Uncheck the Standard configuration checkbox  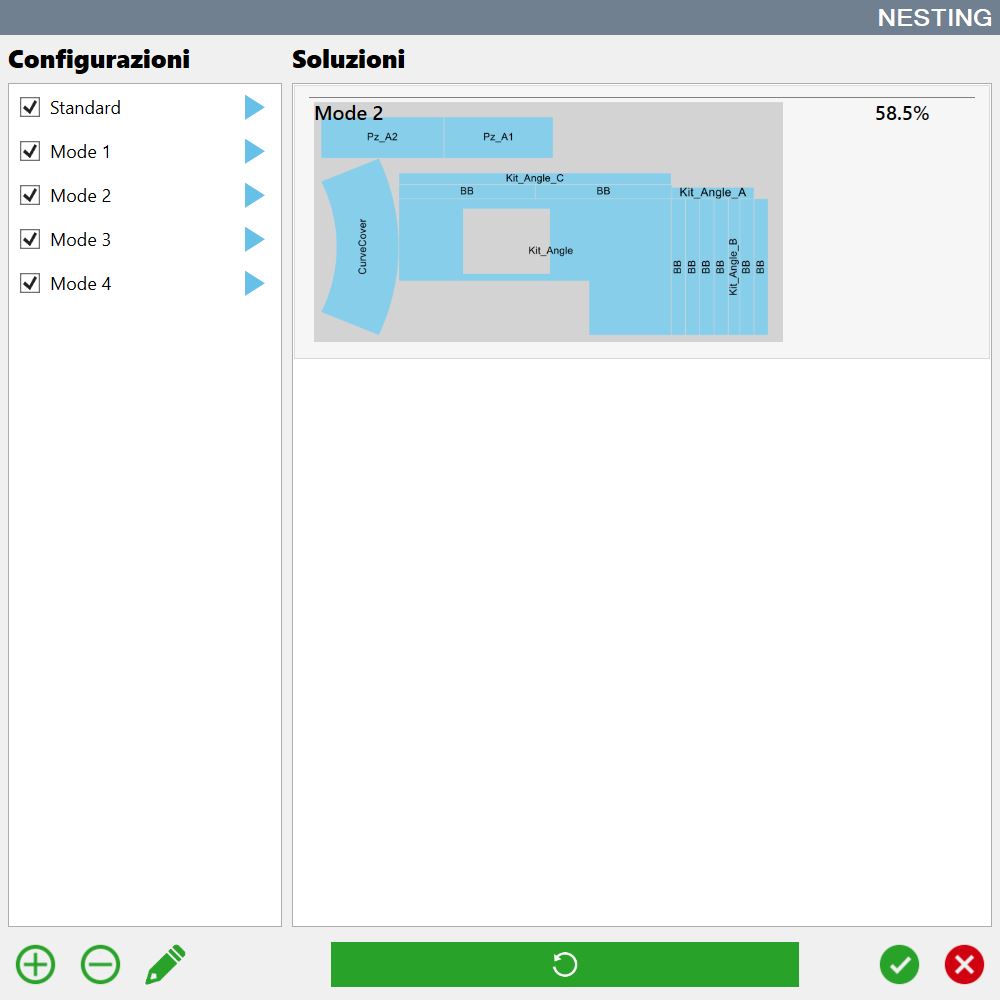30,107
